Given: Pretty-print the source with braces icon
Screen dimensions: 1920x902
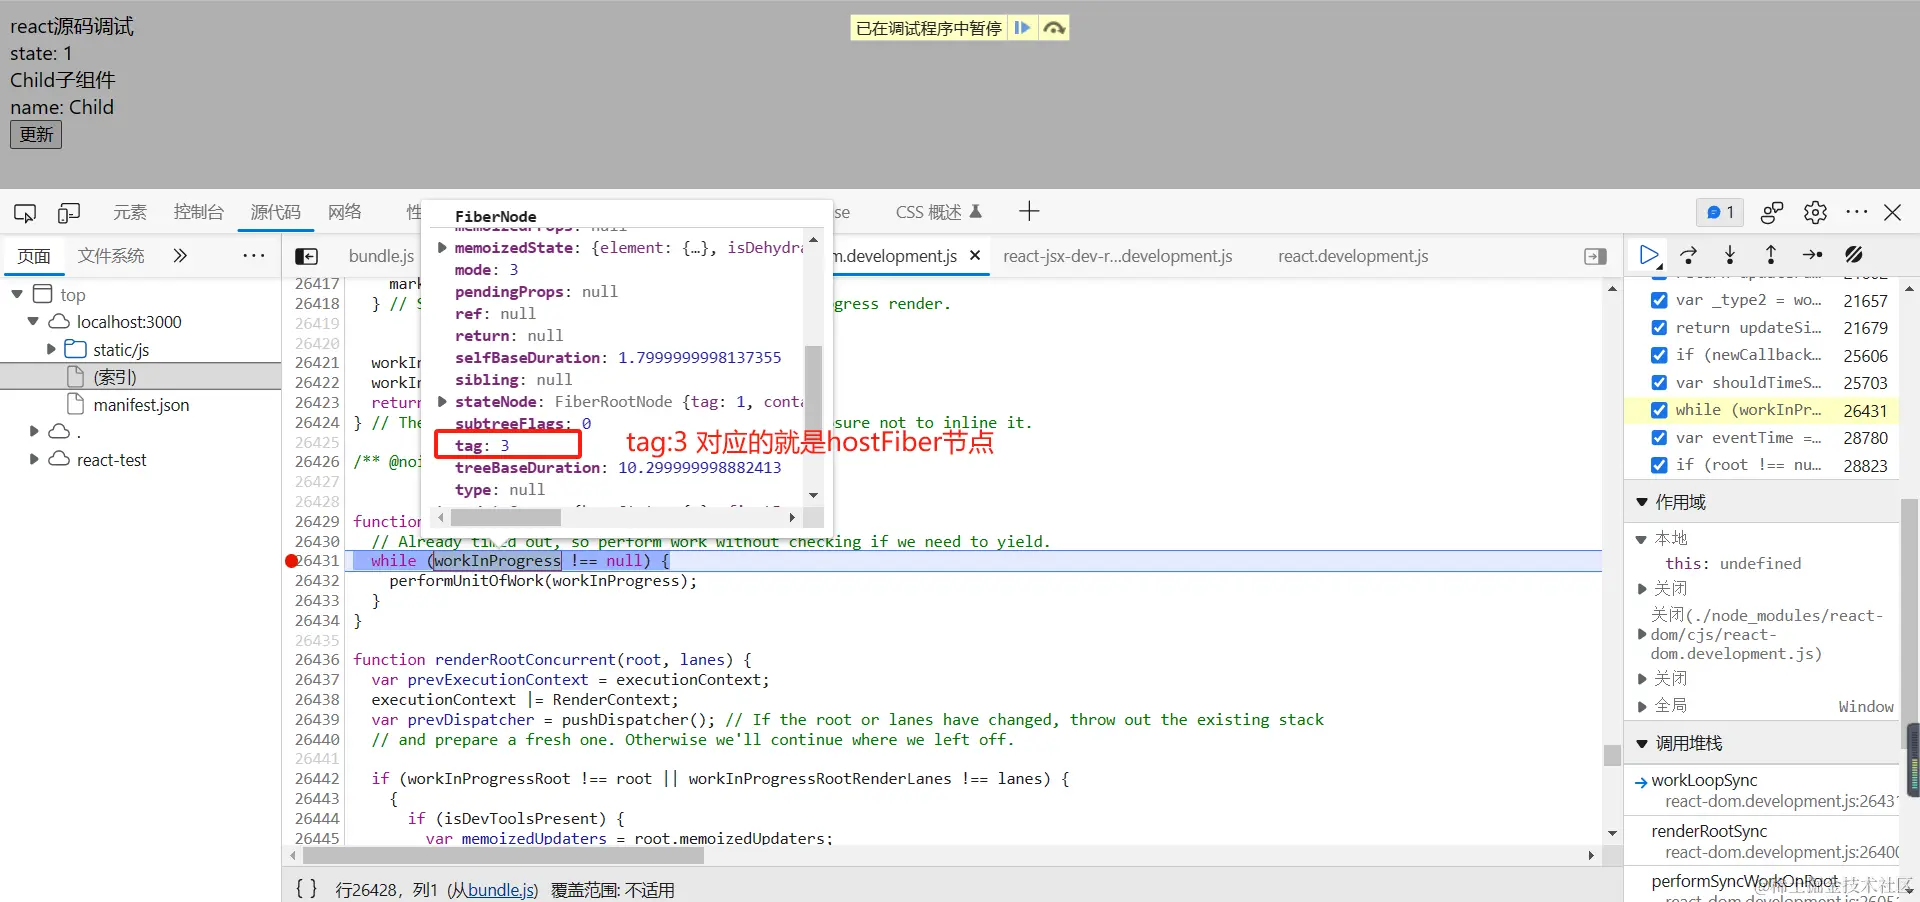Looking at the screenshot, I should 306,888.
